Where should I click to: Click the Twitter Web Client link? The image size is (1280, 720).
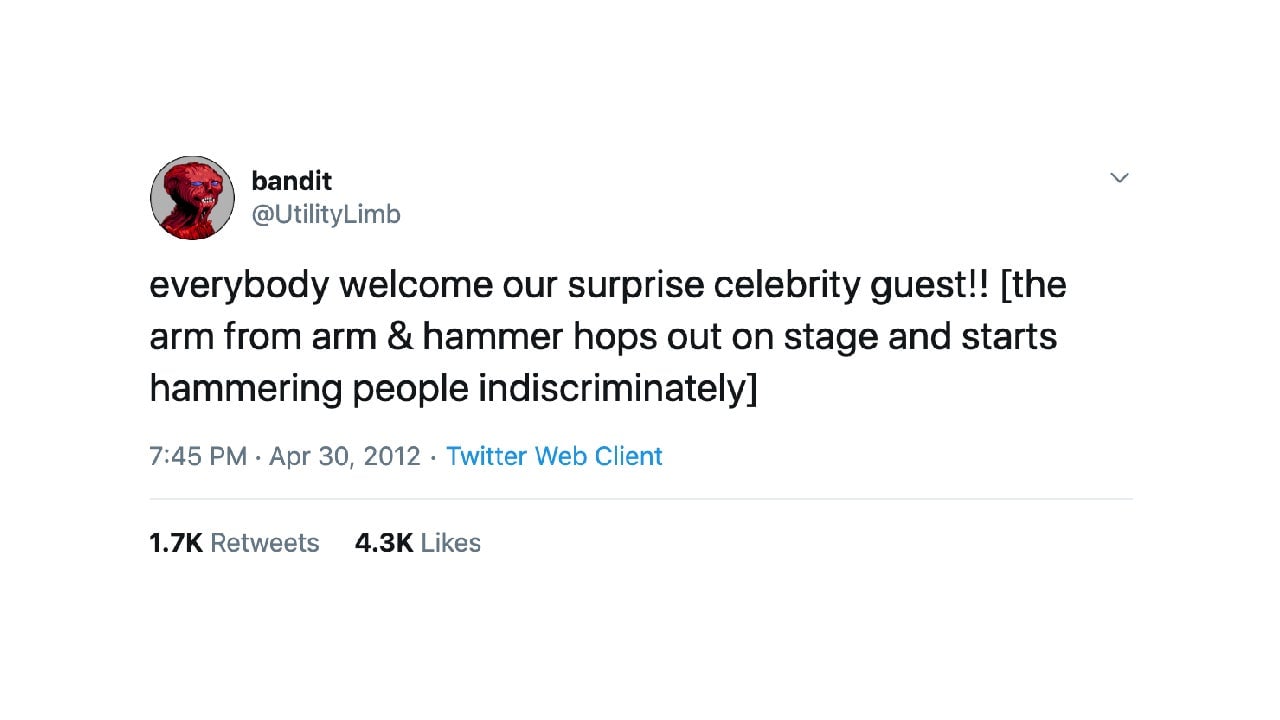(554, 456)
